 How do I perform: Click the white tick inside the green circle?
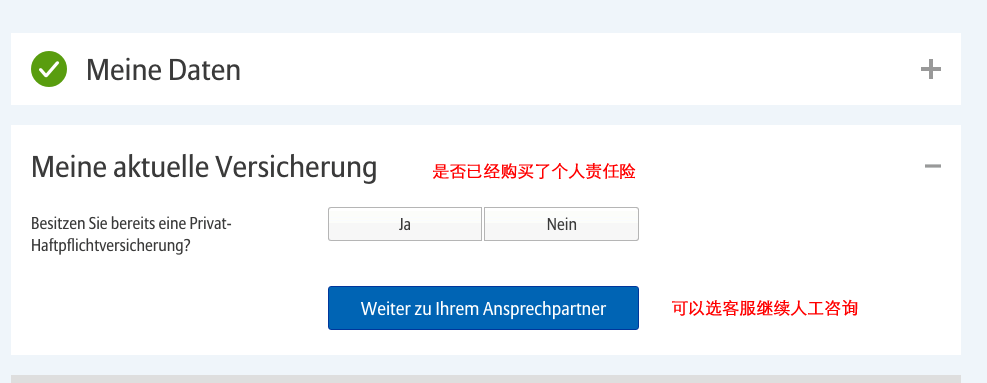pyautogui.click(x=49, y=69)
